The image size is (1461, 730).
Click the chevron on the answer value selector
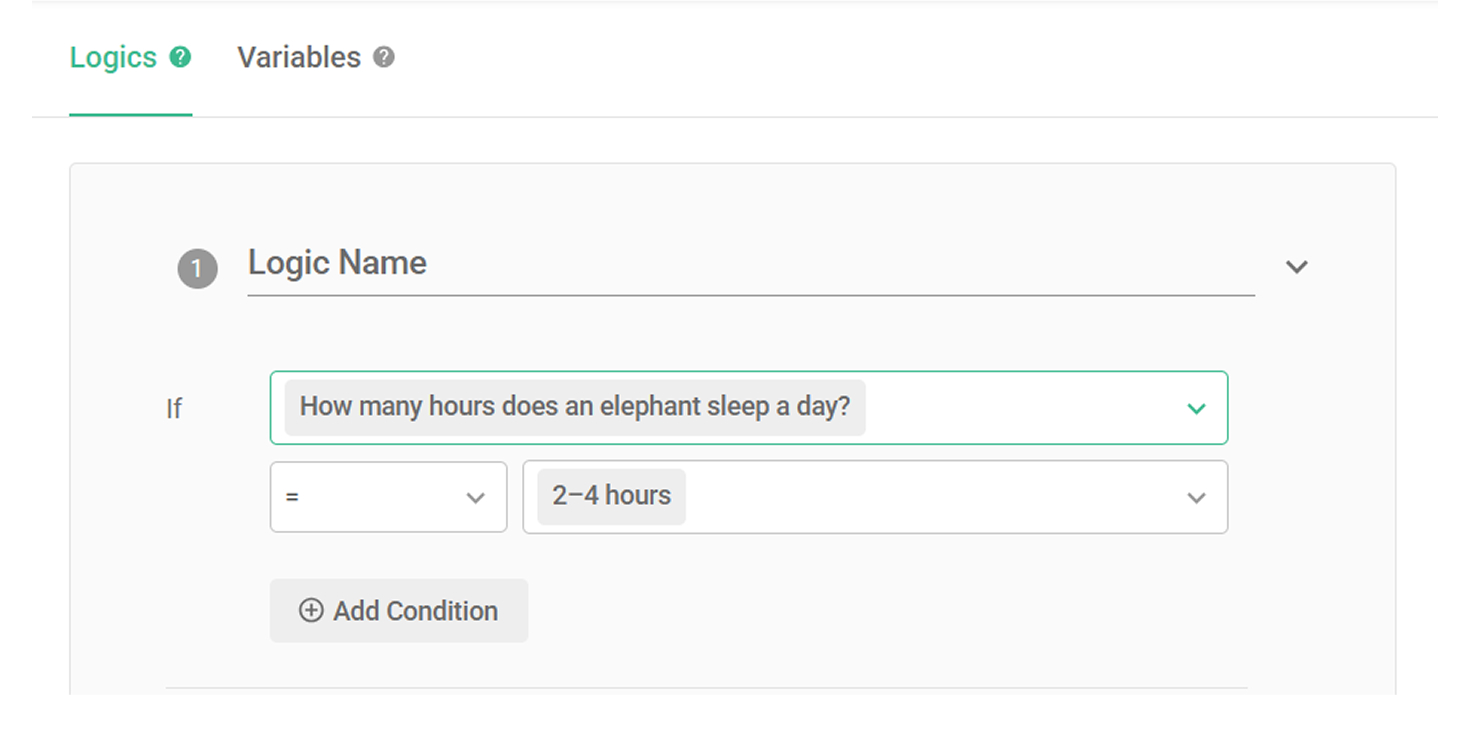pyautogui.click(x=1196, y=497)
